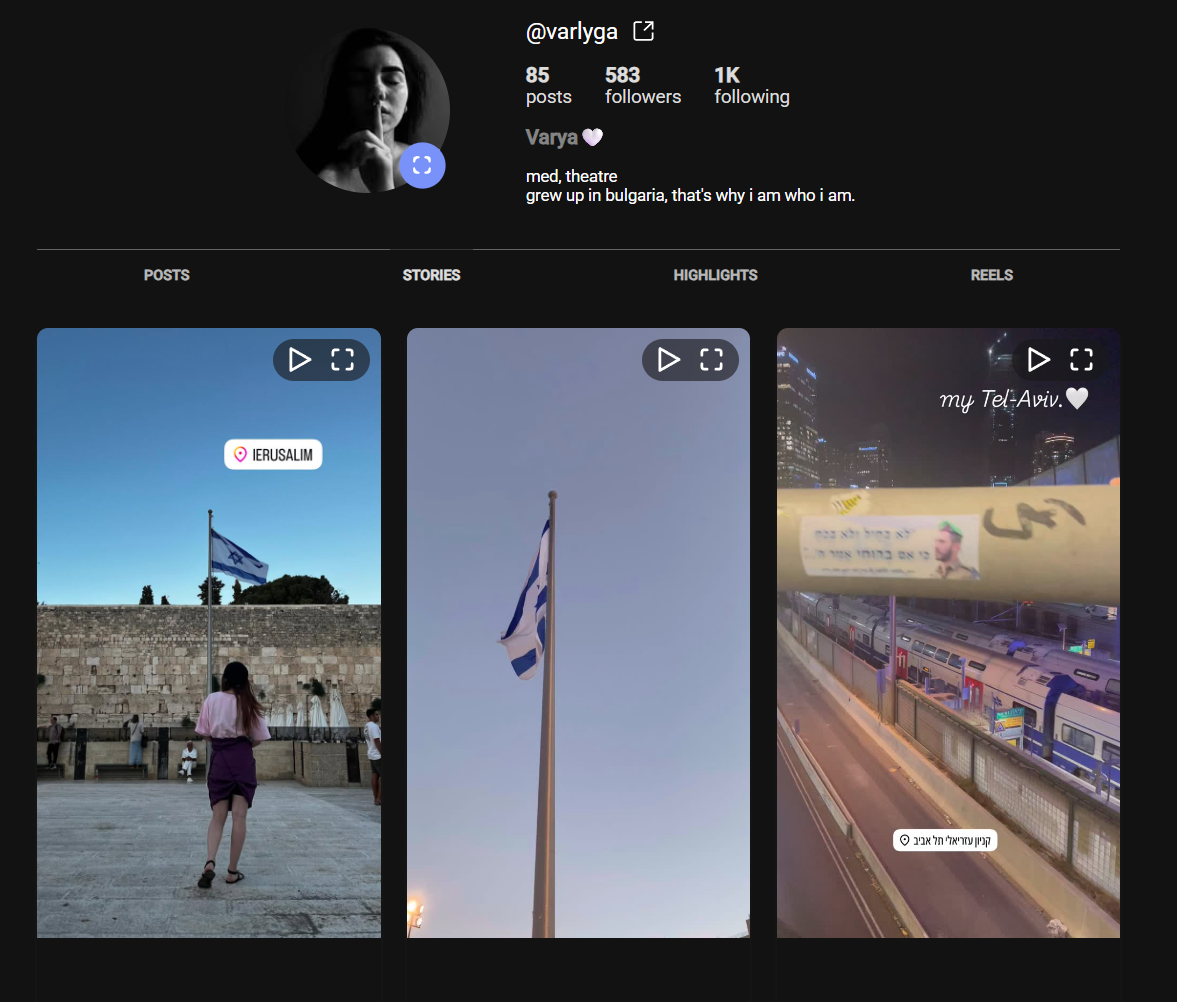The height and width of the screenshot is (1002, 1177).
Task: Expand the middle flag story to fullscreen
Action: click(711, 360)
